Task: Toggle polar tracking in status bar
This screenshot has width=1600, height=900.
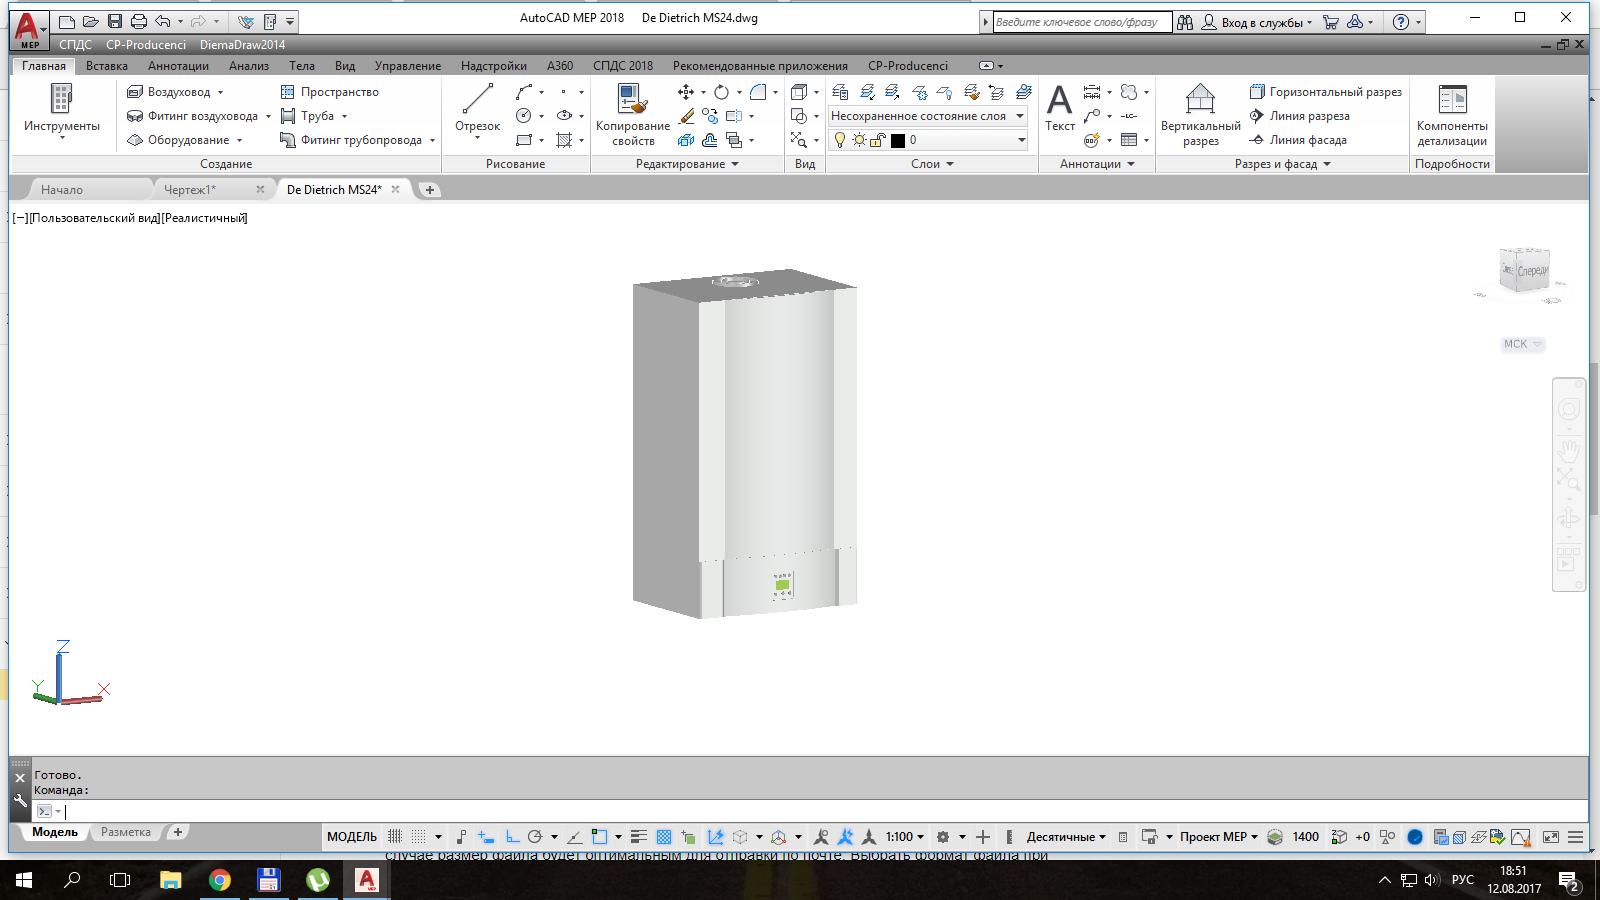Action: pos(535,837)
